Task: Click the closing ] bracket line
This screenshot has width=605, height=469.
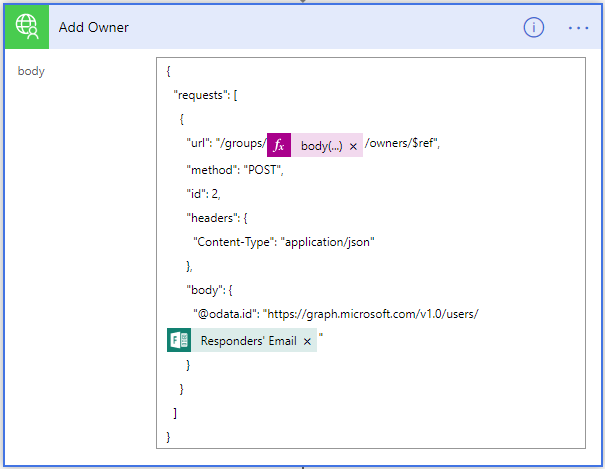Action: [175, 413]
